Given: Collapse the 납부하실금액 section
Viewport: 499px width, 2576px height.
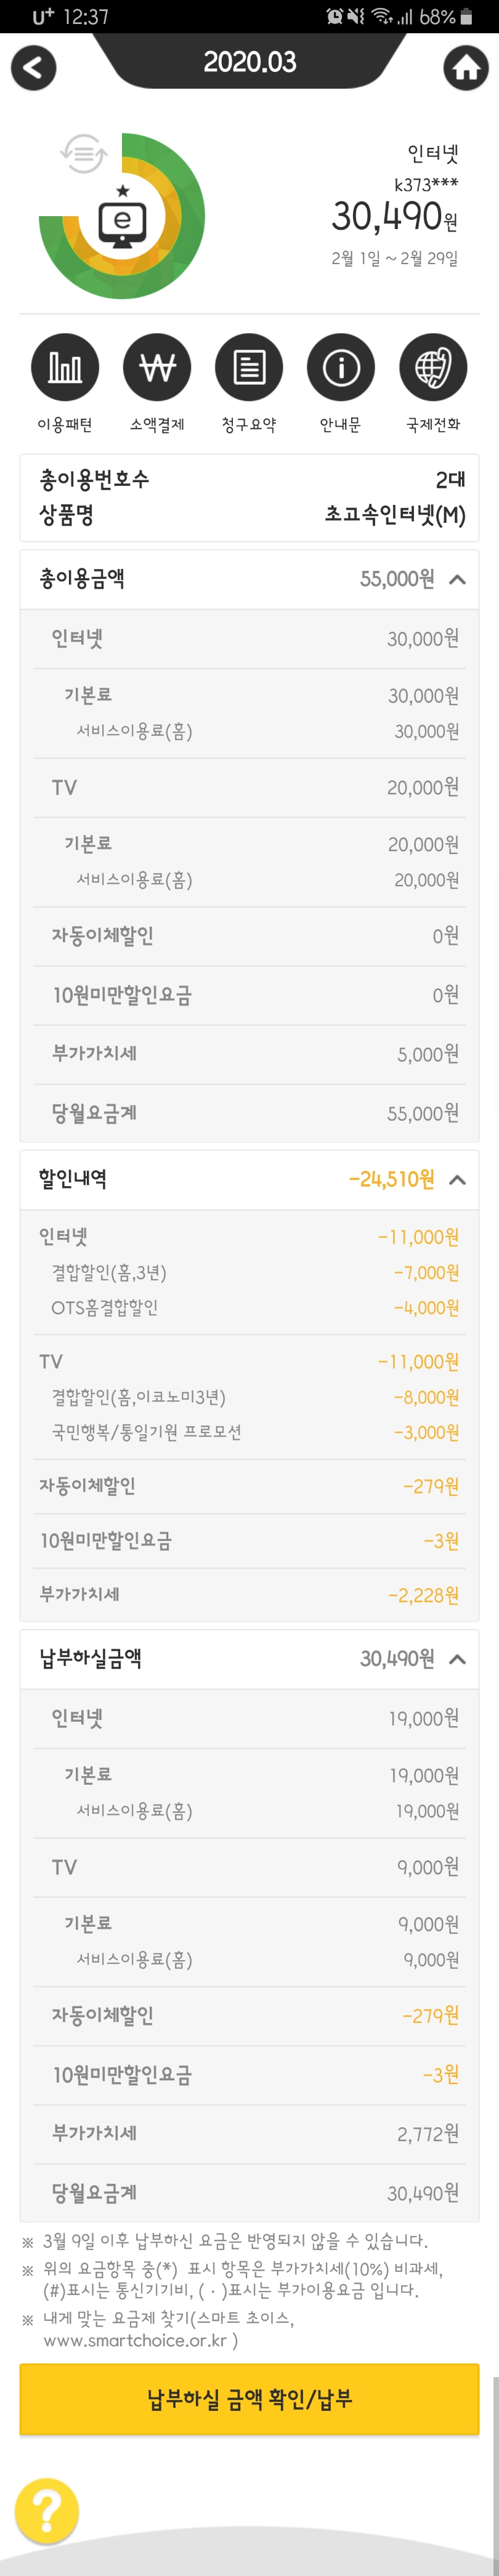Looking at the screenshot, I should (x=457, y=1659).
